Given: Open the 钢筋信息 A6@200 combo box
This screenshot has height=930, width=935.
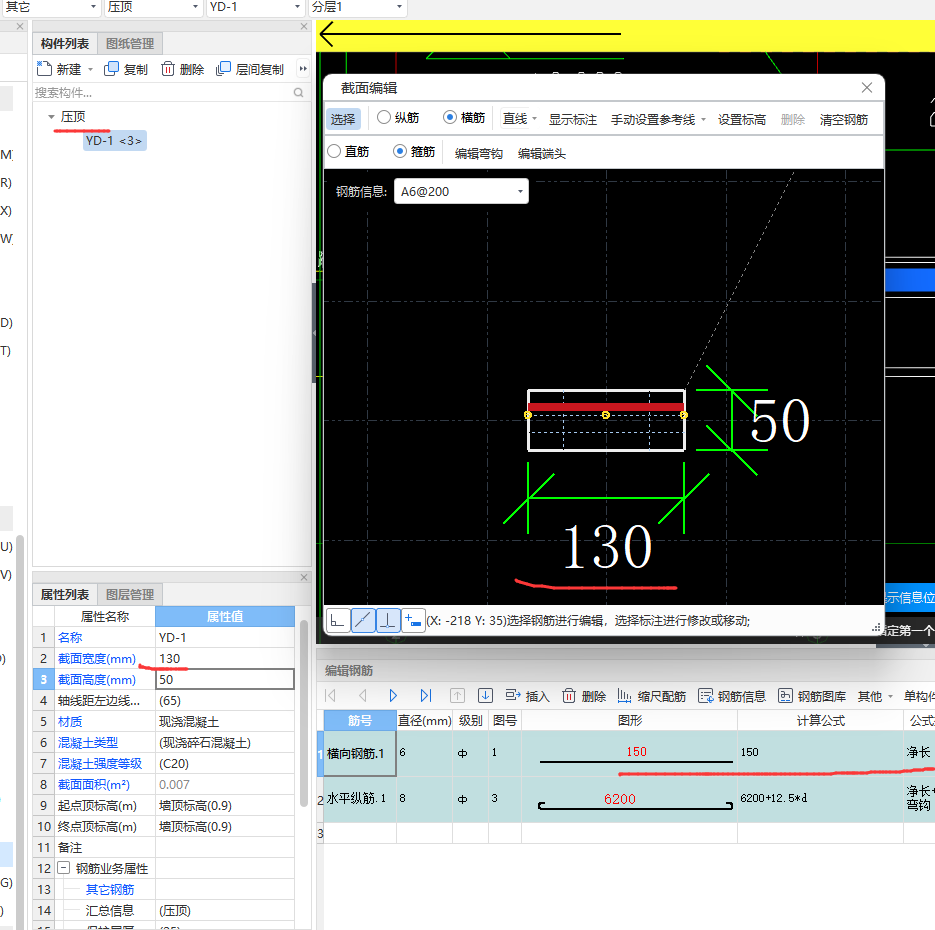Looking at the screenshot, I should pyautogui.click(x=461, y=191).
